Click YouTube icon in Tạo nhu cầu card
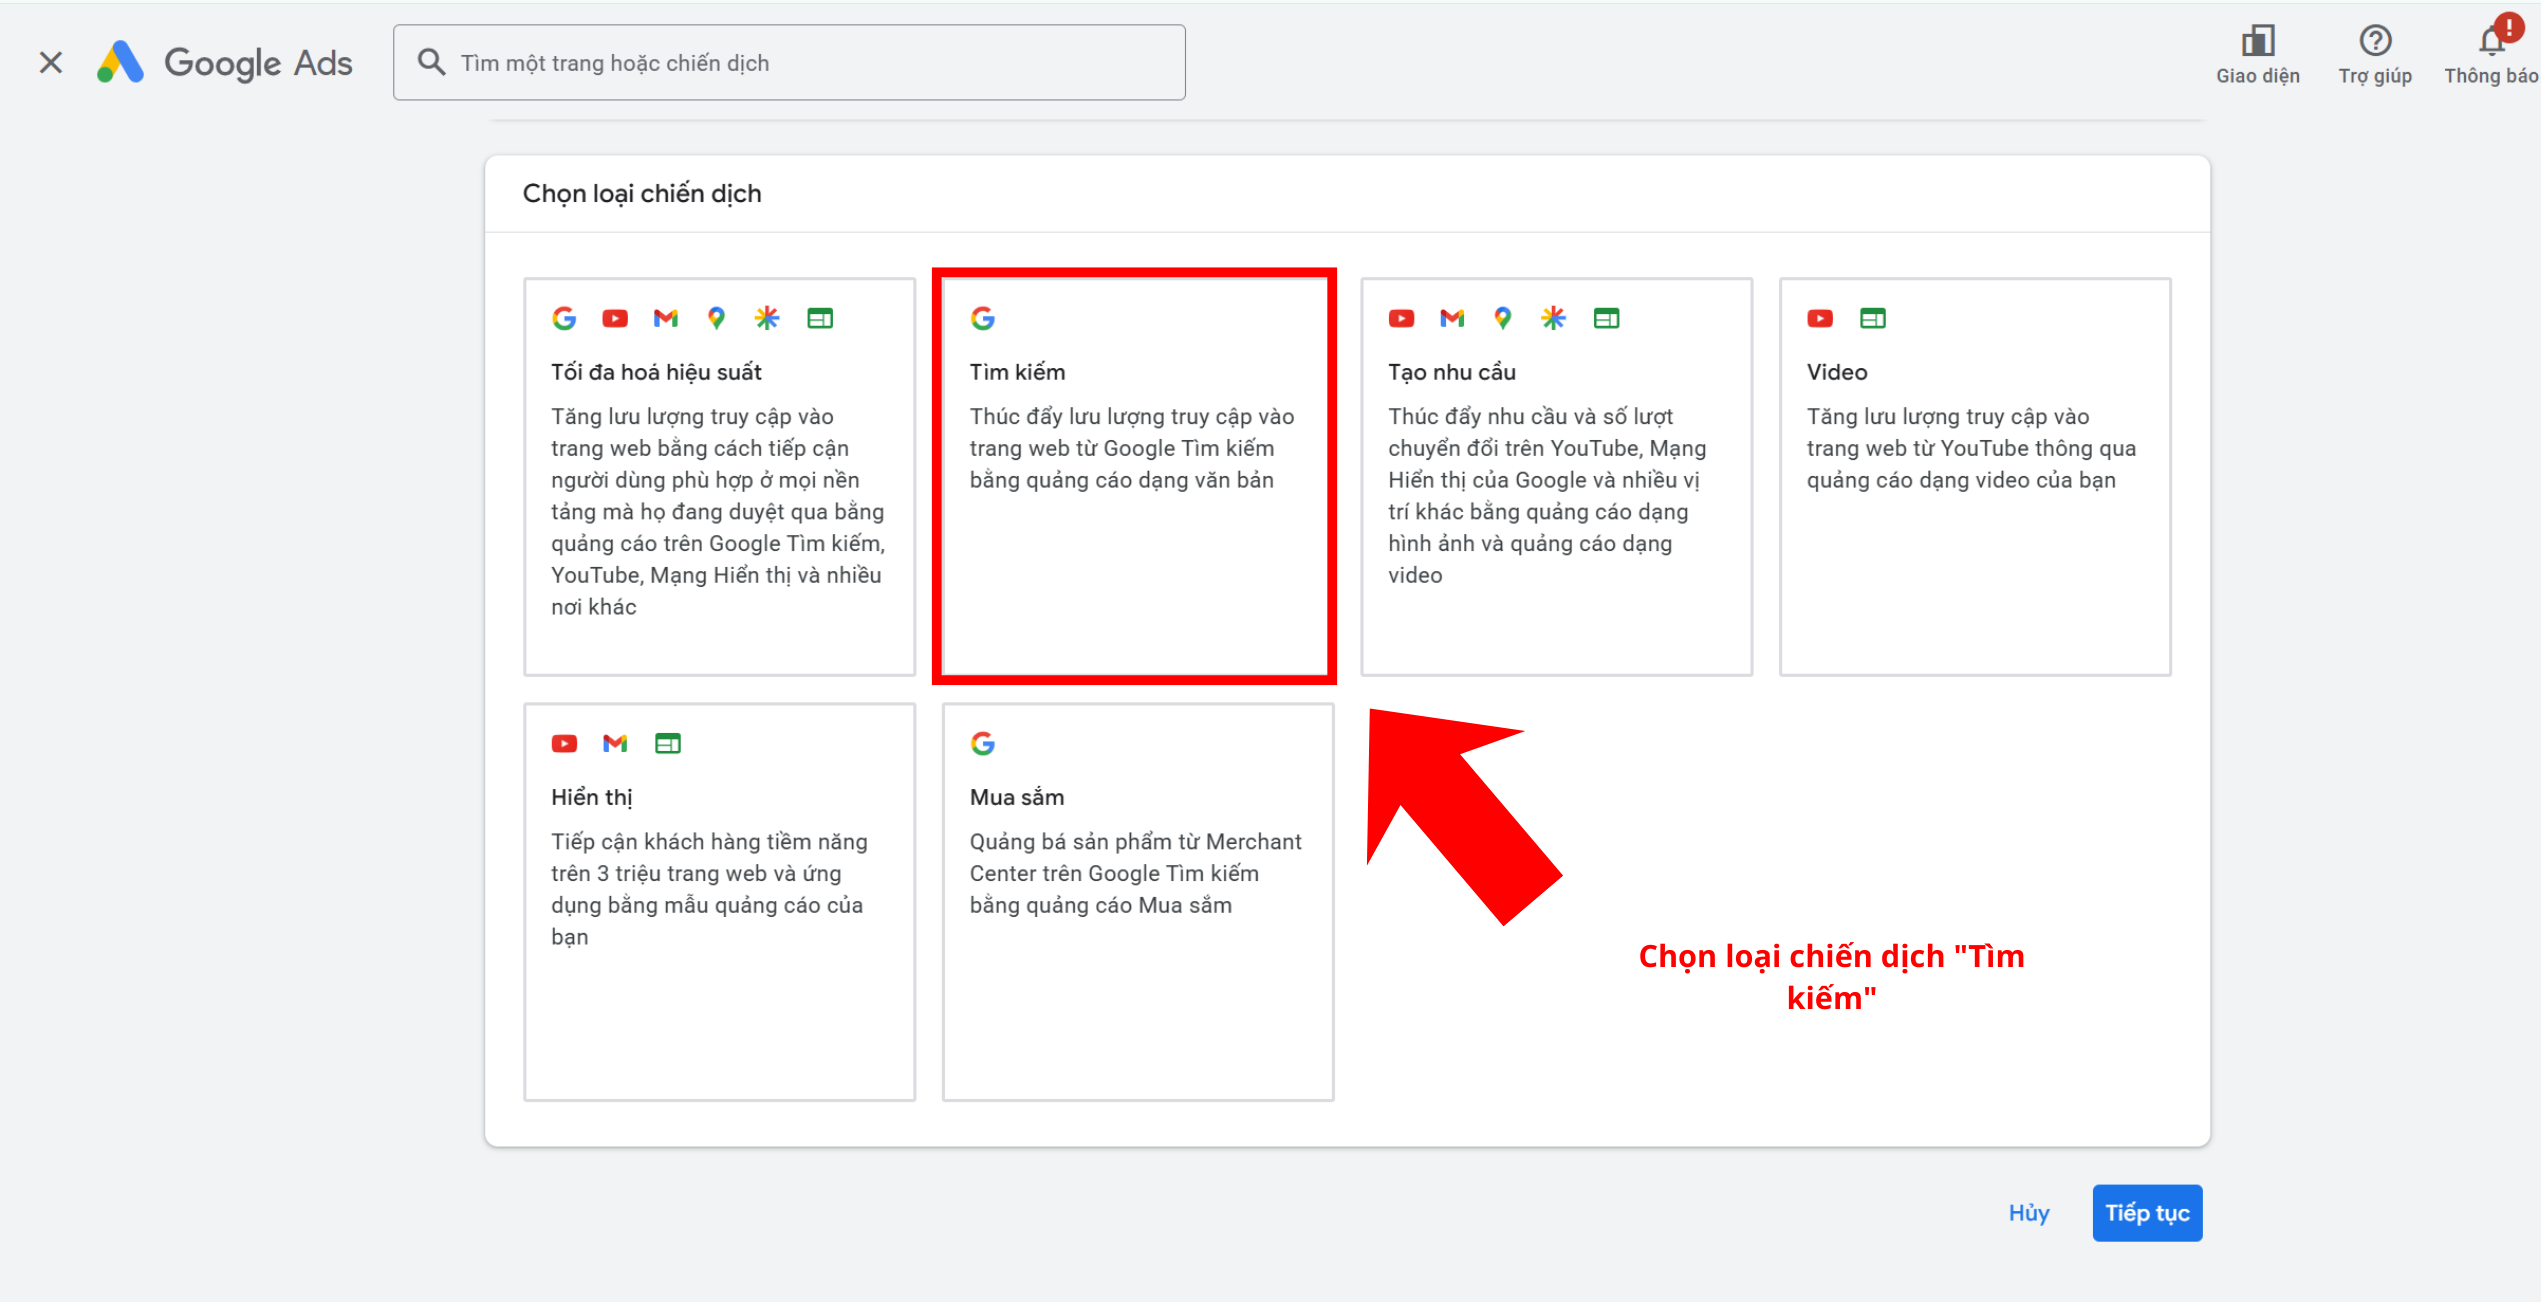 [x=1402, y=318]
